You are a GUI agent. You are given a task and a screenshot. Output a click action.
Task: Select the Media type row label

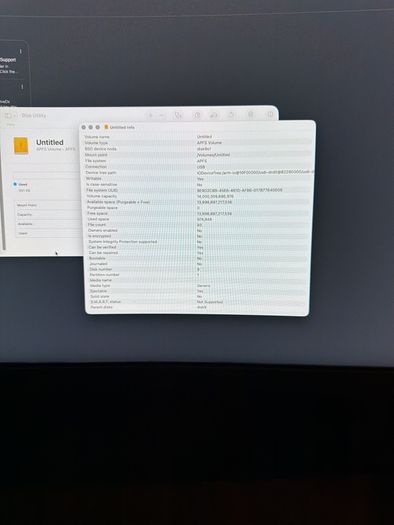click(100, 286)
